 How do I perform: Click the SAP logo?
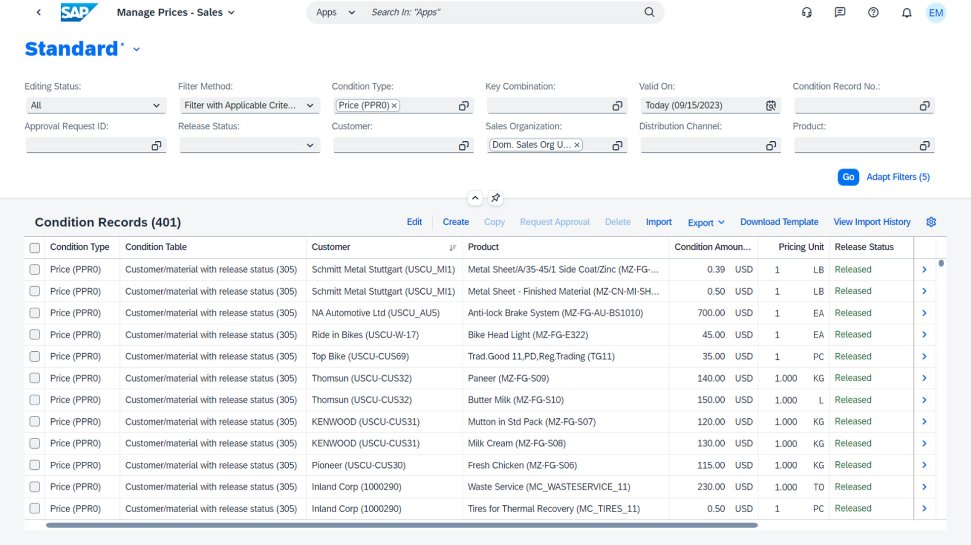point(79,13)
